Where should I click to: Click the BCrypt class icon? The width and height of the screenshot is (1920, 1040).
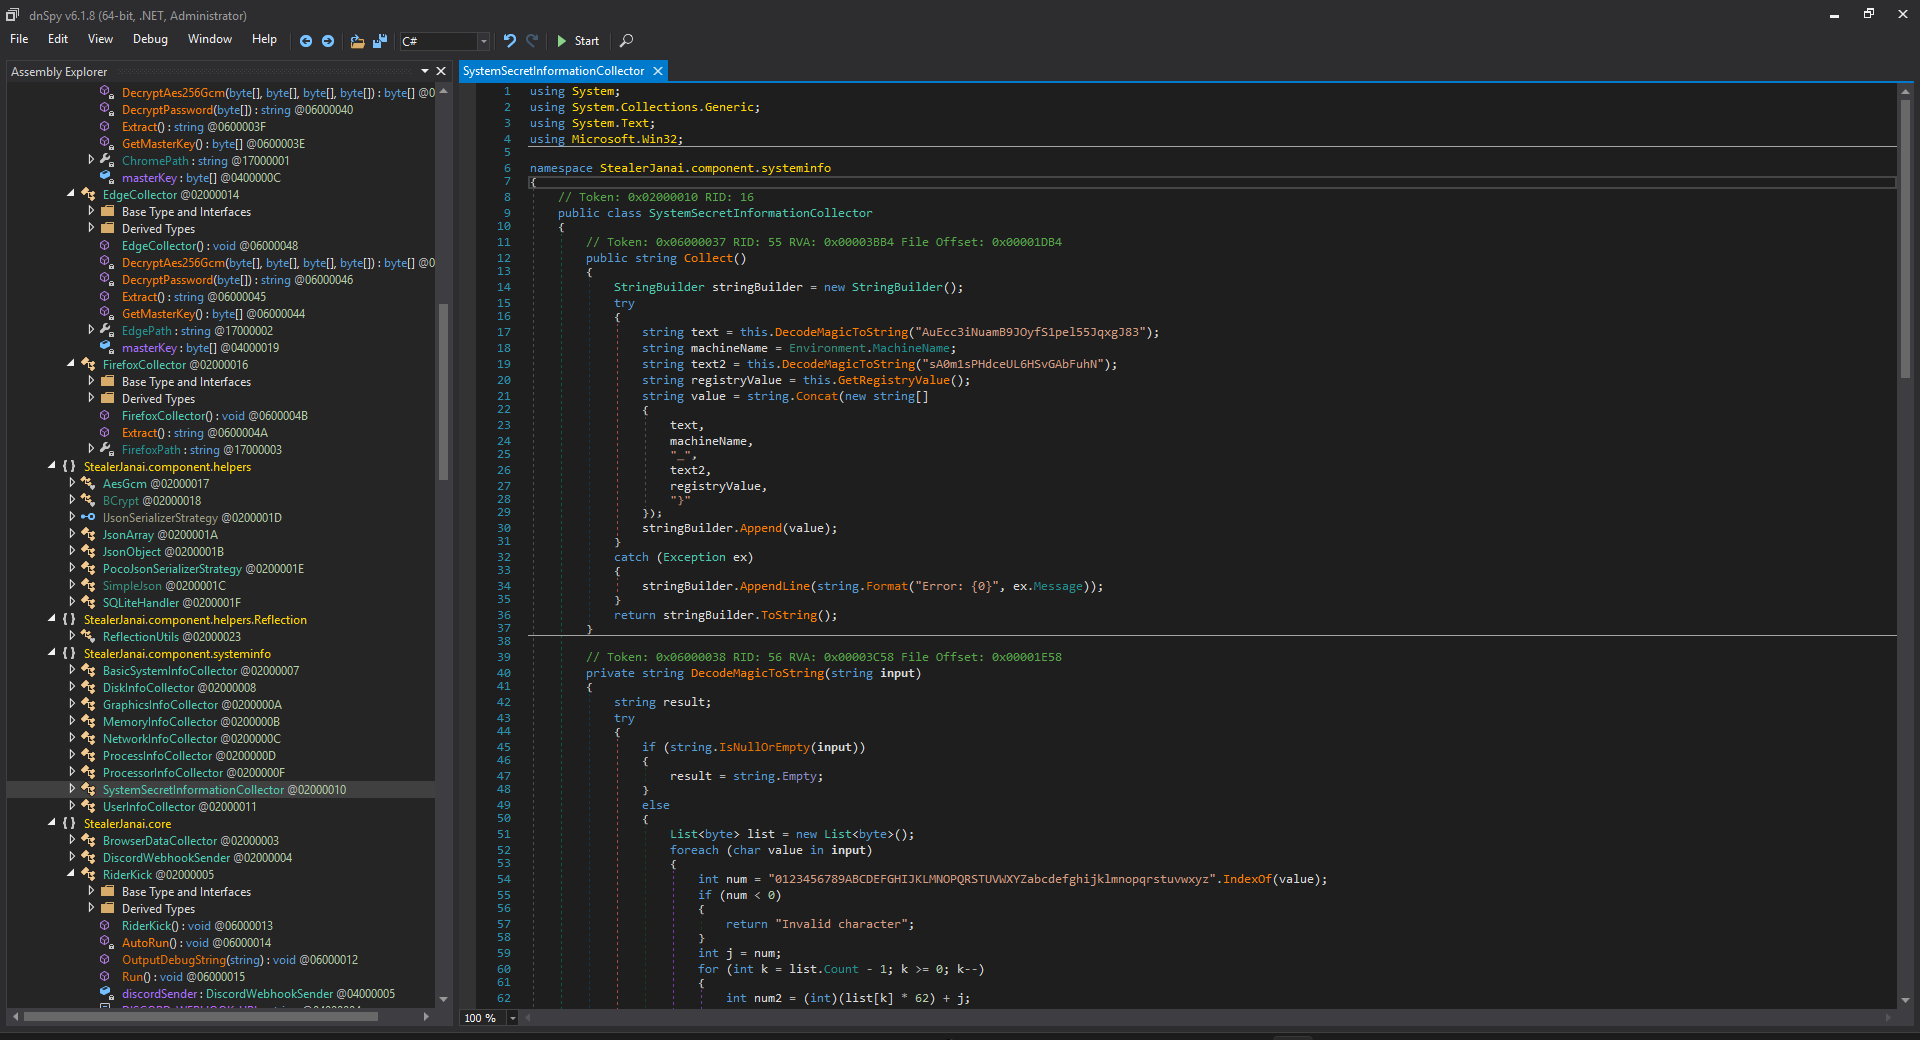click(88, 501)
